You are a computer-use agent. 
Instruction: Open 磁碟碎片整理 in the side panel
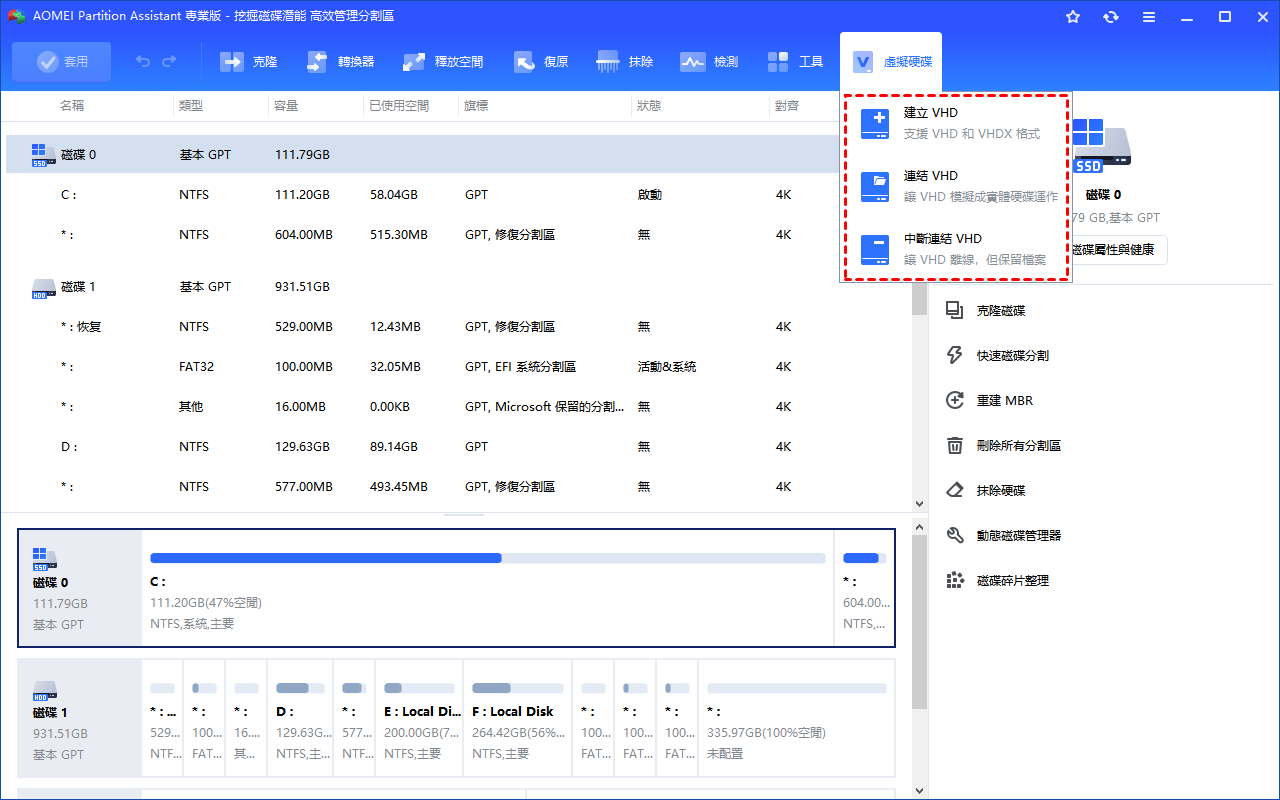coord(998,581)
